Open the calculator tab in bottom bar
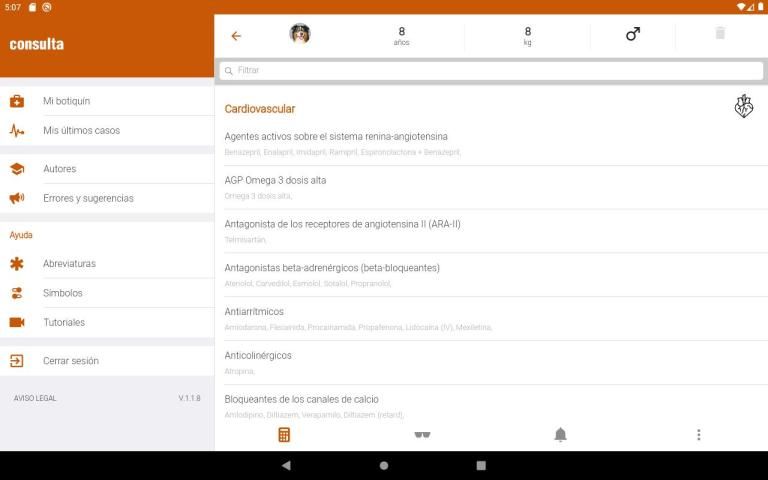The width and height of the screenshot is (768, 480). point(284,434)
